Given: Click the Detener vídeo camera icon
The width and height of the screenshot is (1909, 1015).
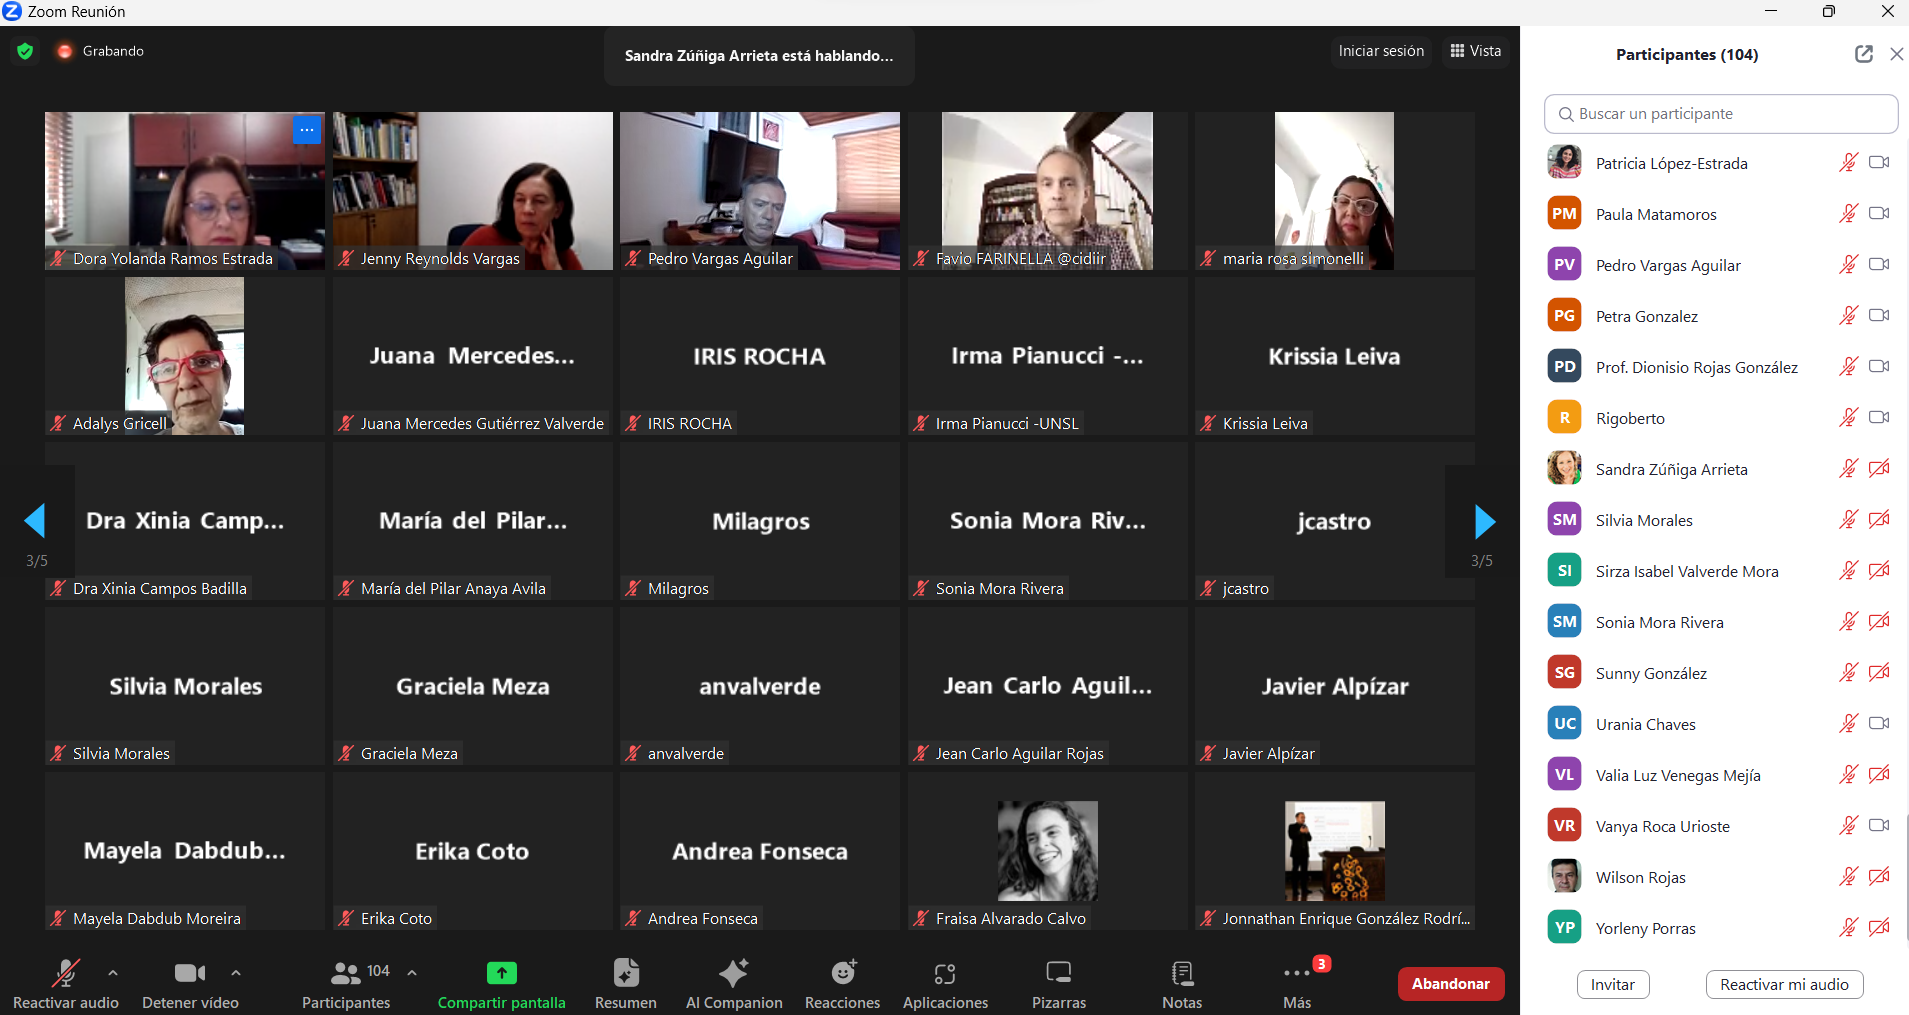Looking at the screenshot, I should pyautogui.click(x=190, y=973).
